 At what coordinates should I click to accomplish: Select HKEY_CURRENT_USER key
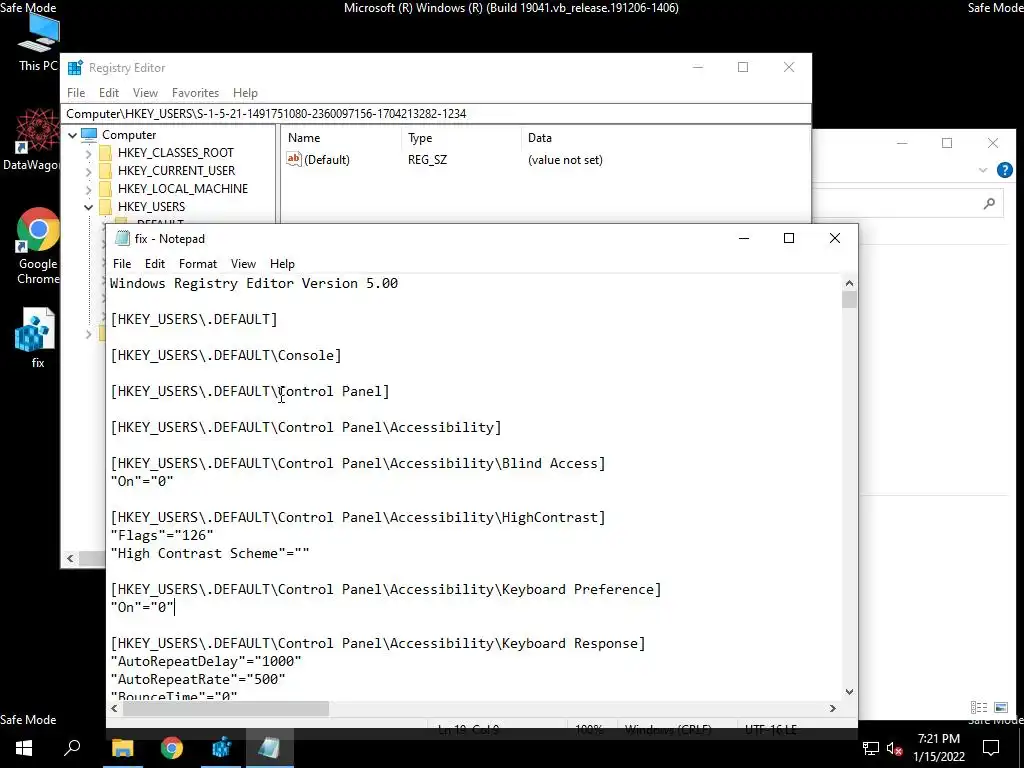click(x=176, y=170)
